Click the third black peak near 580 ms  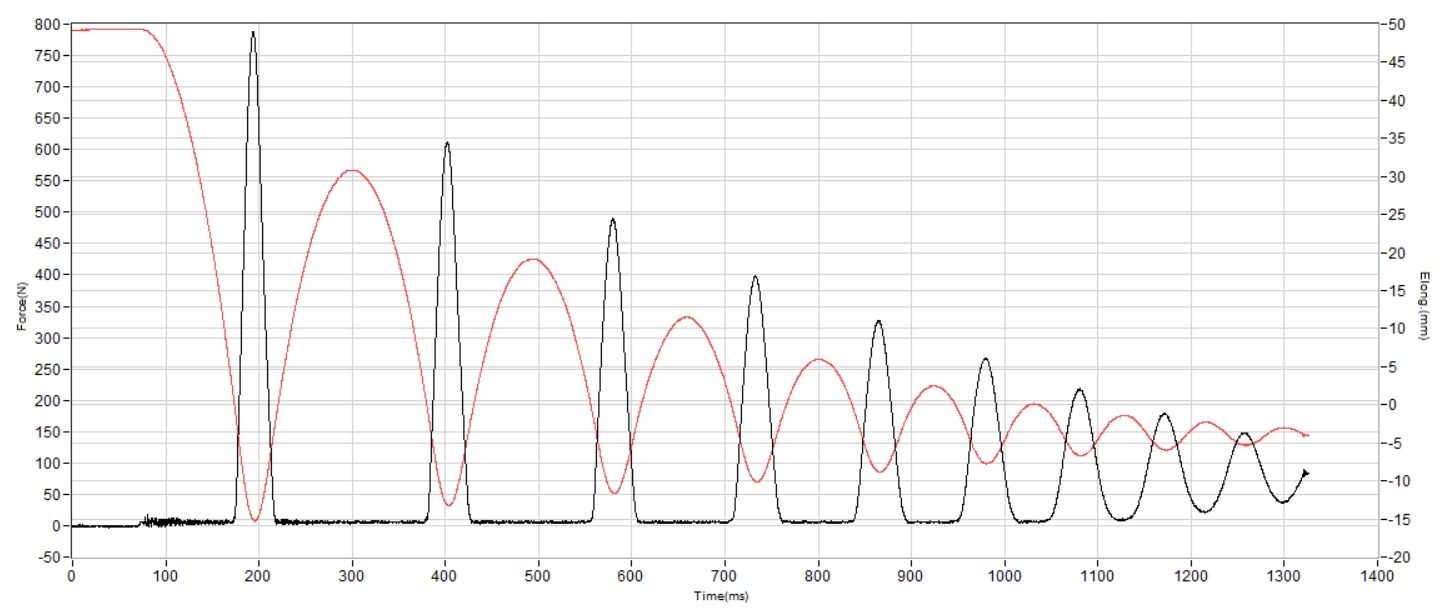(x=613, y=219)
